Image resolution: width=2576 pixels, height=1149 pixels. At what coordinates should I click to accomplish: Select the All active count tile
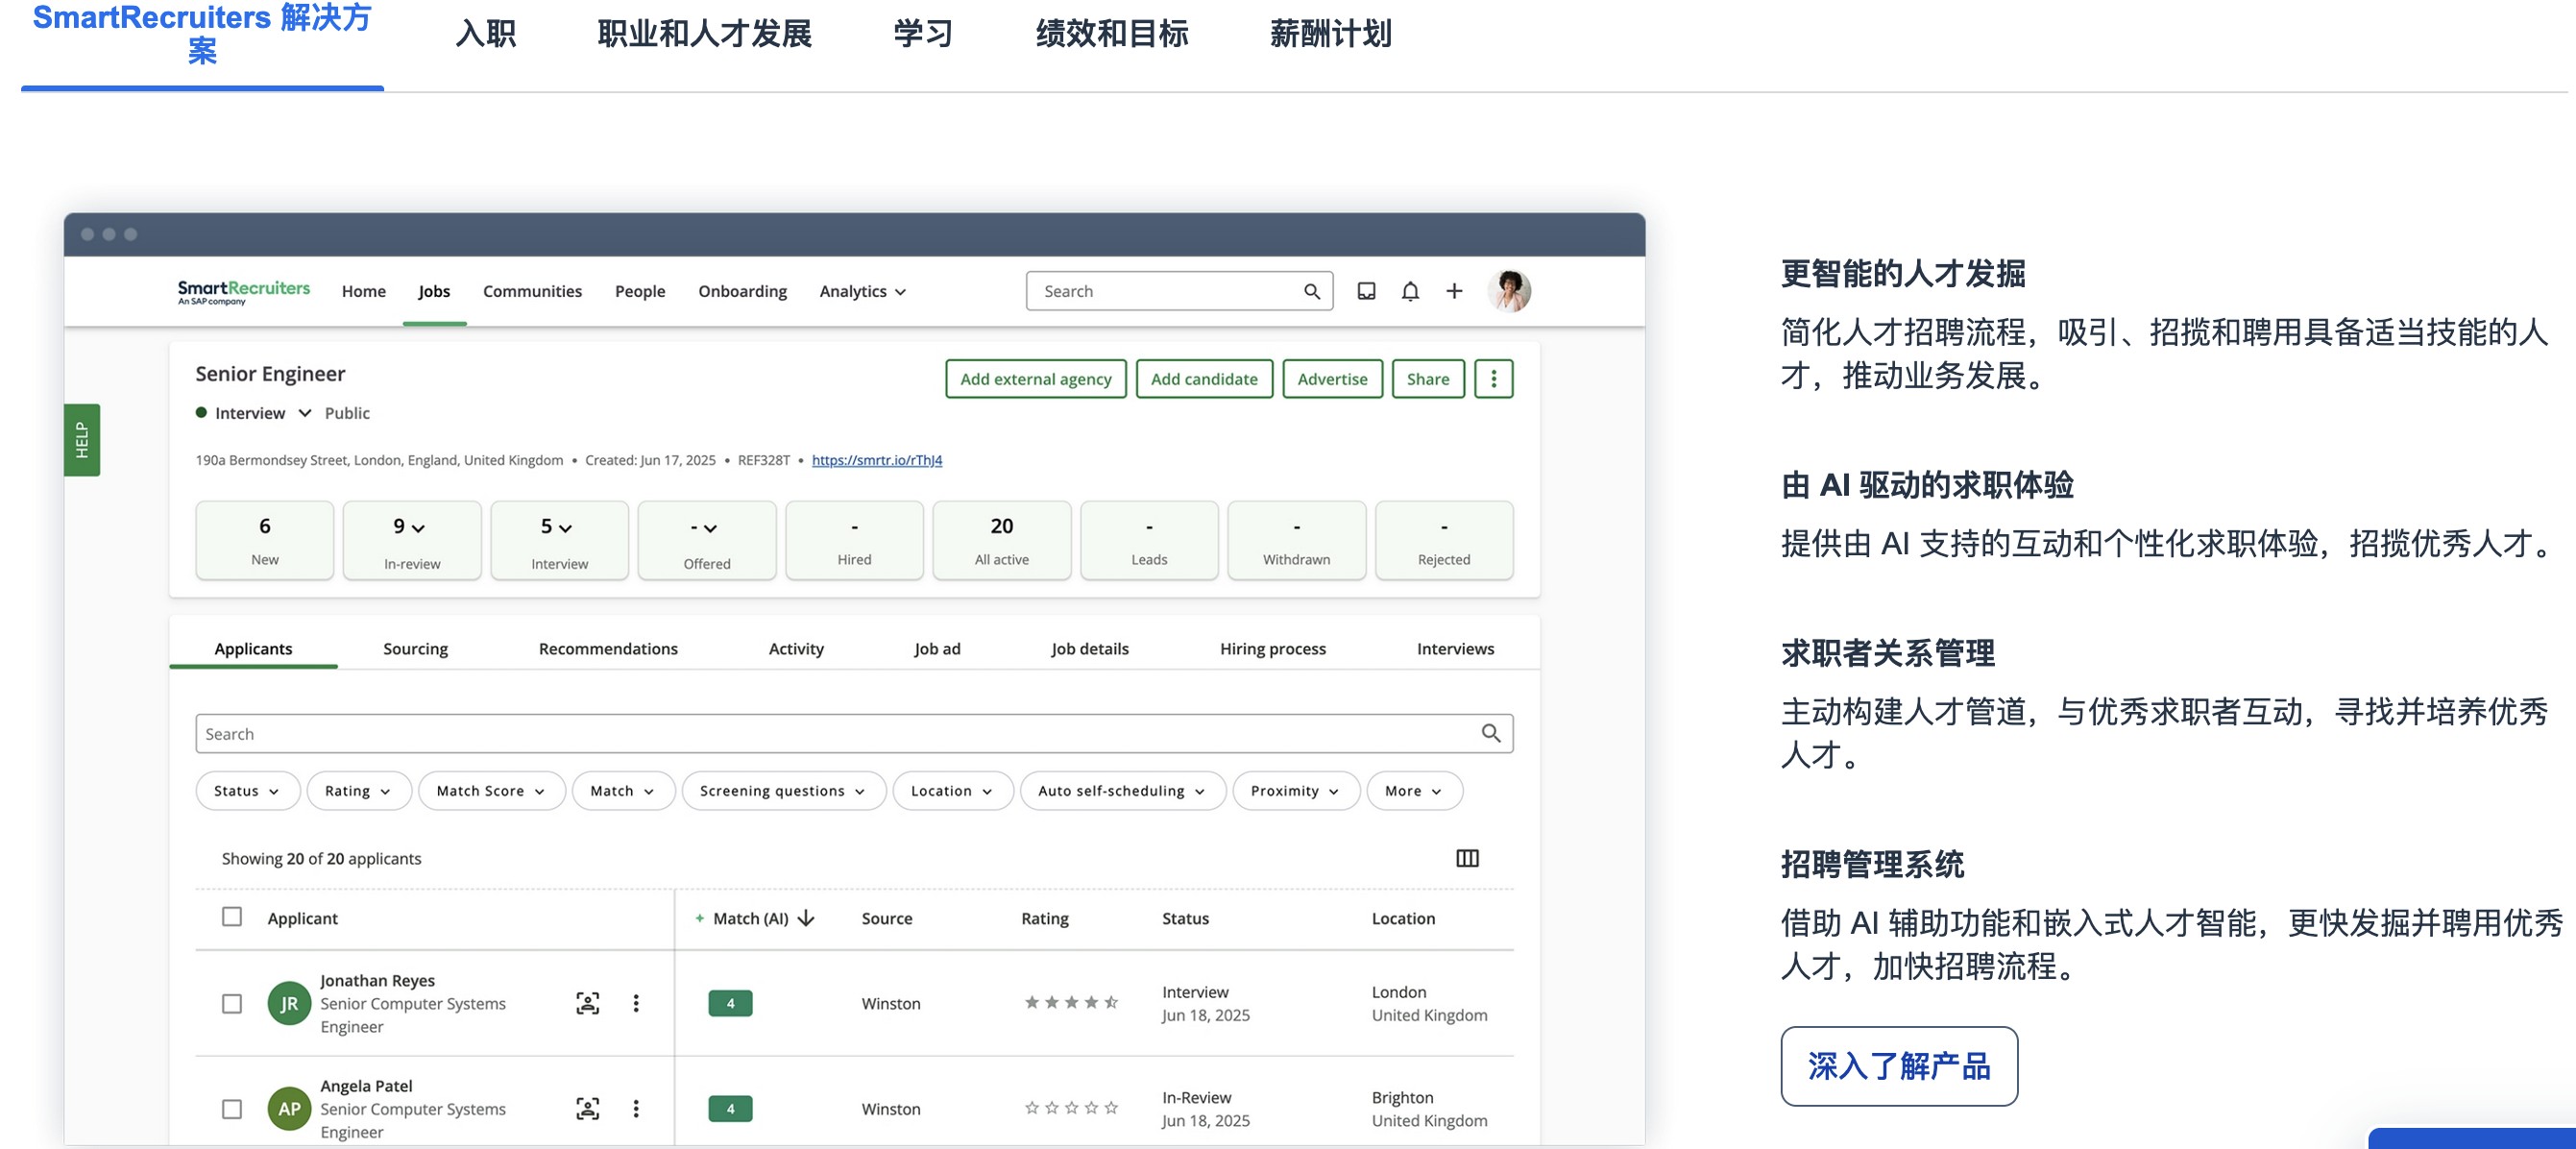[1001, 540]
